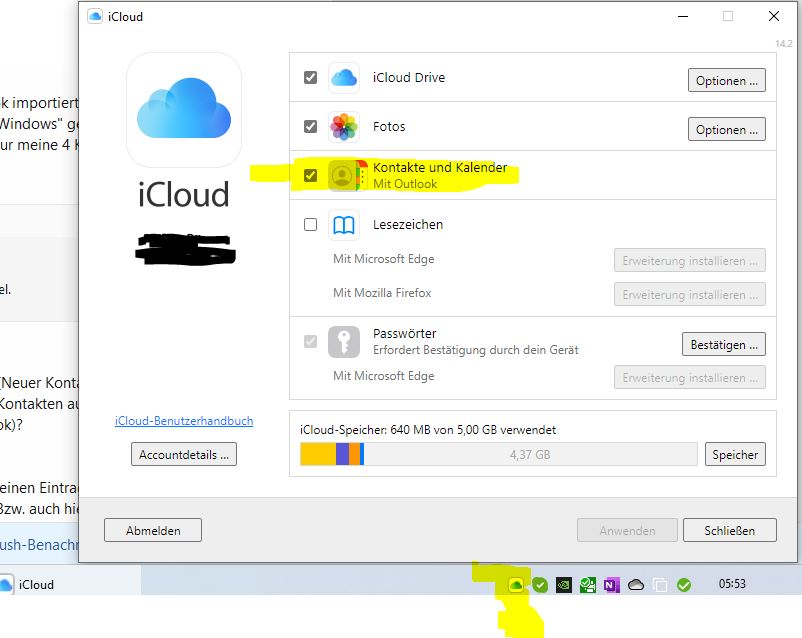
Task: Click the large iCloud logo
Action: (184, 109)
